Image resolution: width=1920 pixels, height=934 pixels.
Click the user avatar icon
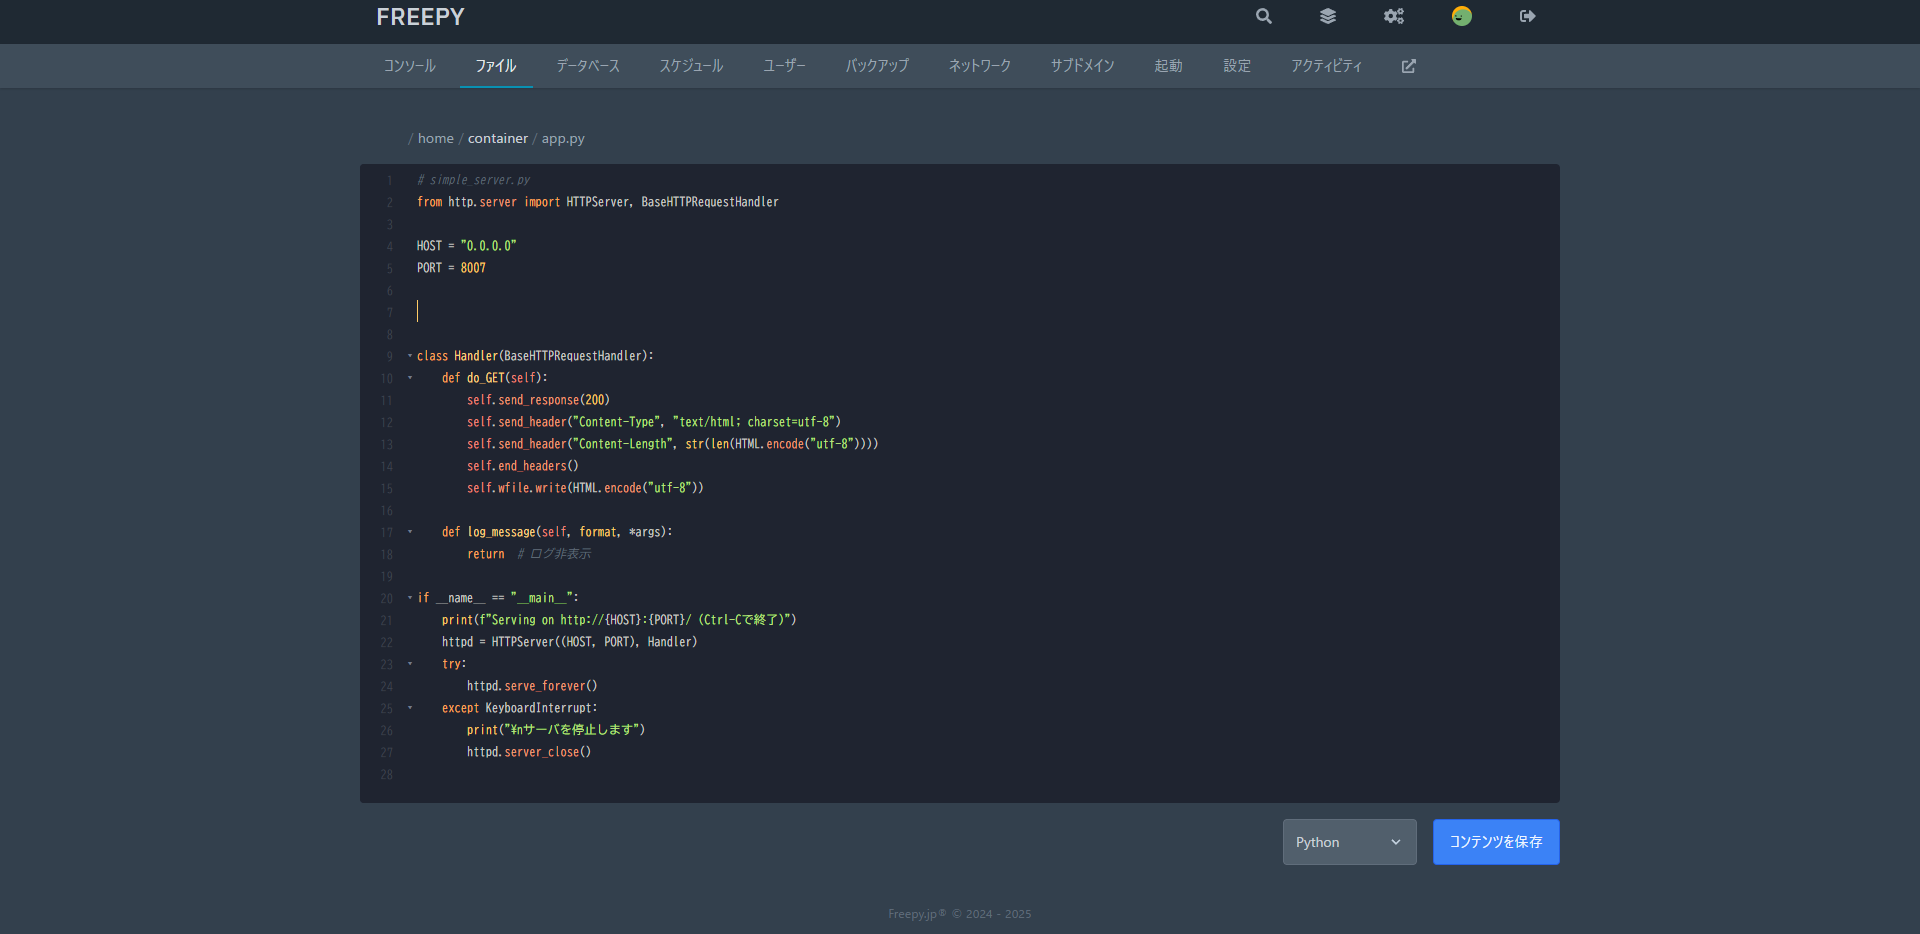(1461, 16)
